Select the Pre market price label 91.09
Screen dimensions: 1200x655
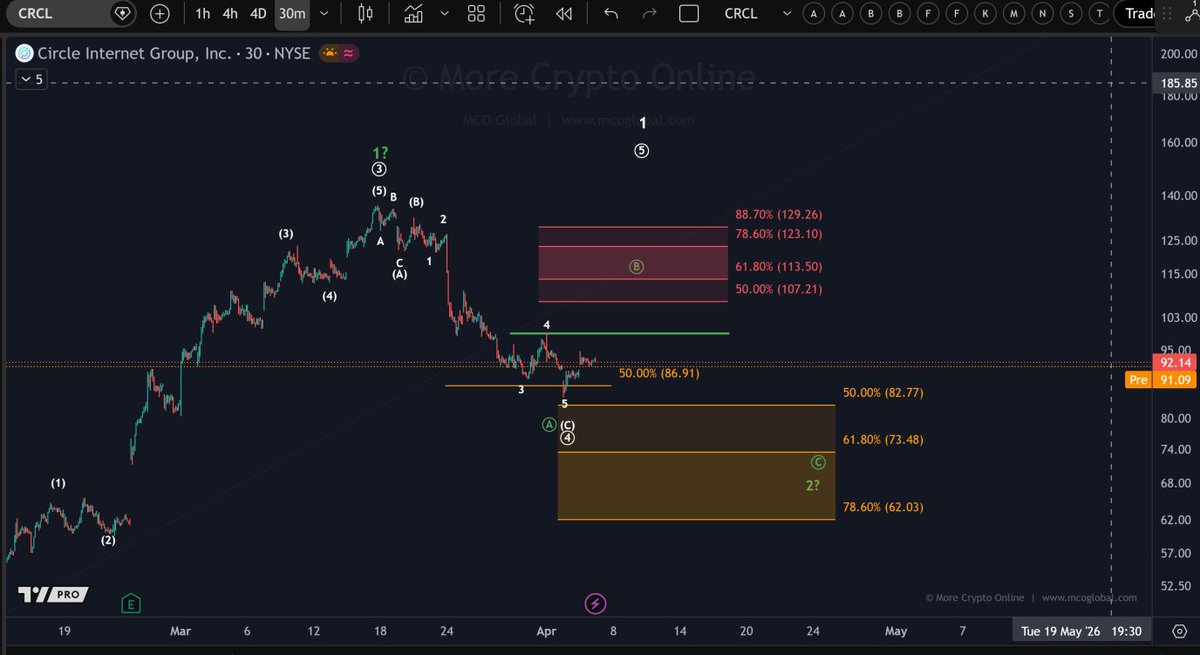pos(1163,380)
